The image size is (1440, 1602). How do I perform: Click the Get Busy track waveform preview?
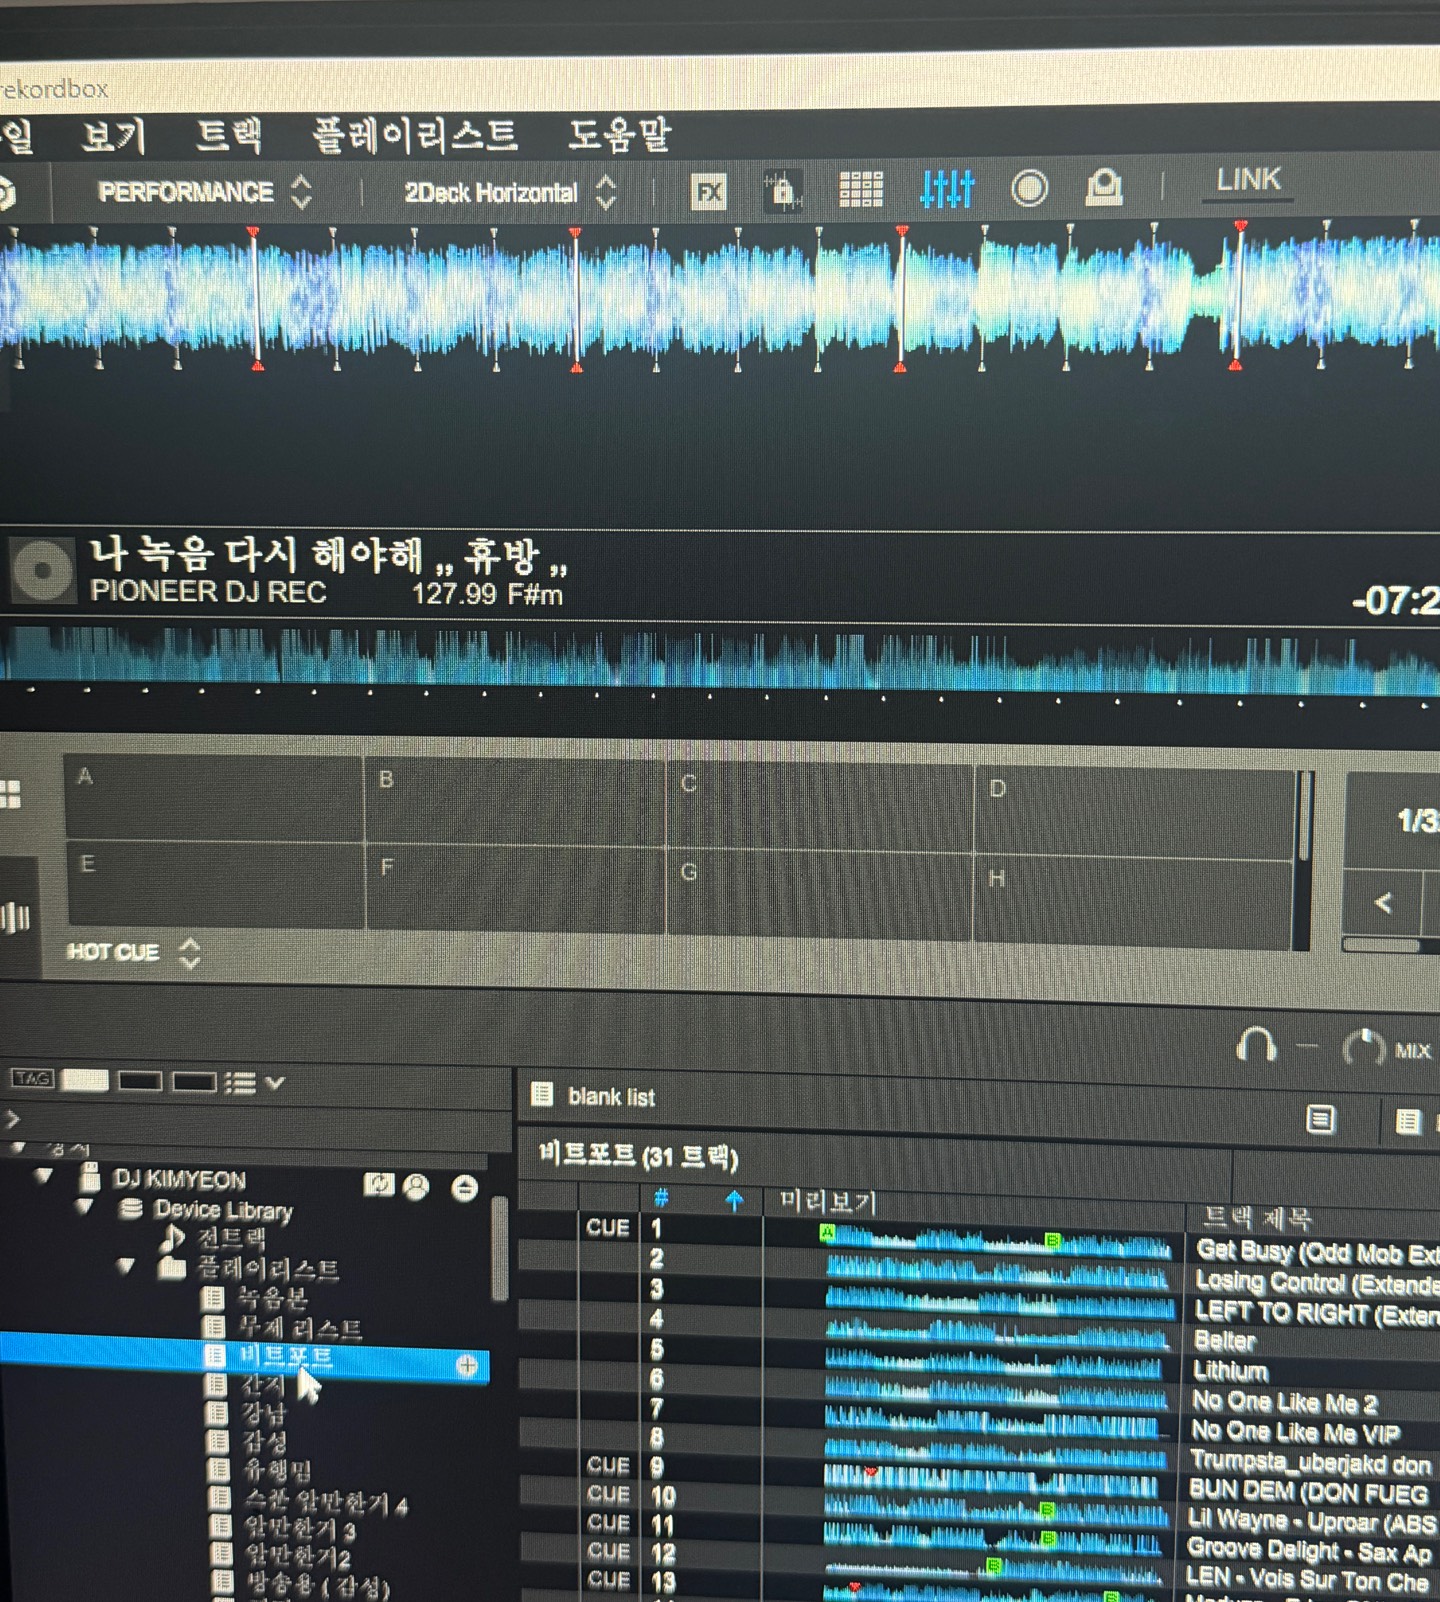995,1244
